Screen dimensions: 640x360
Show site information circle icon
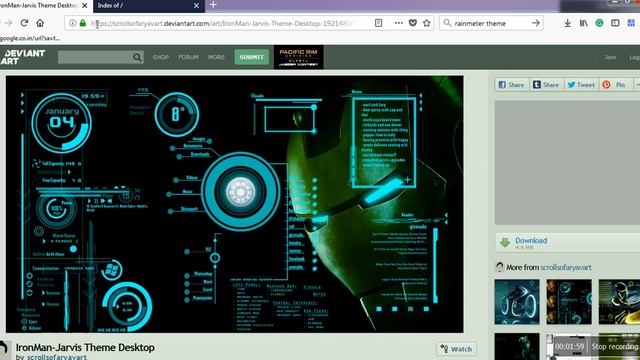pos(72,23)
